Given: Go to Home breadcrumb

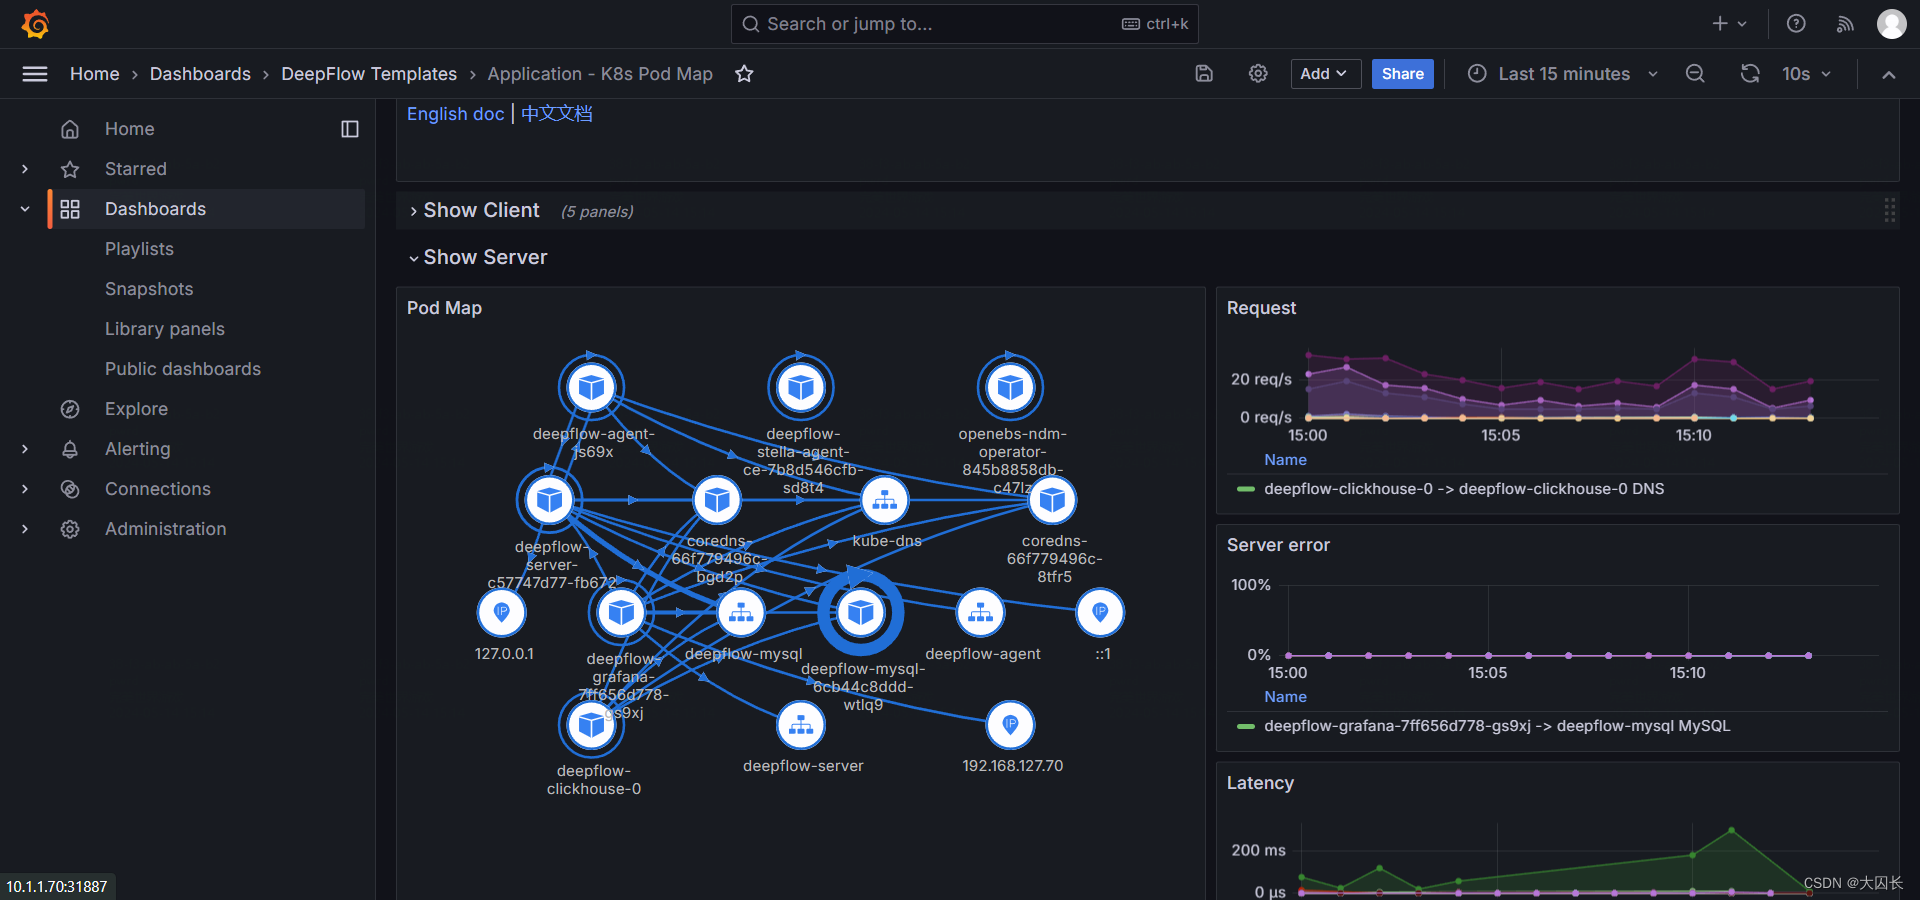Looking at the screenshot, I should point(95,74).
